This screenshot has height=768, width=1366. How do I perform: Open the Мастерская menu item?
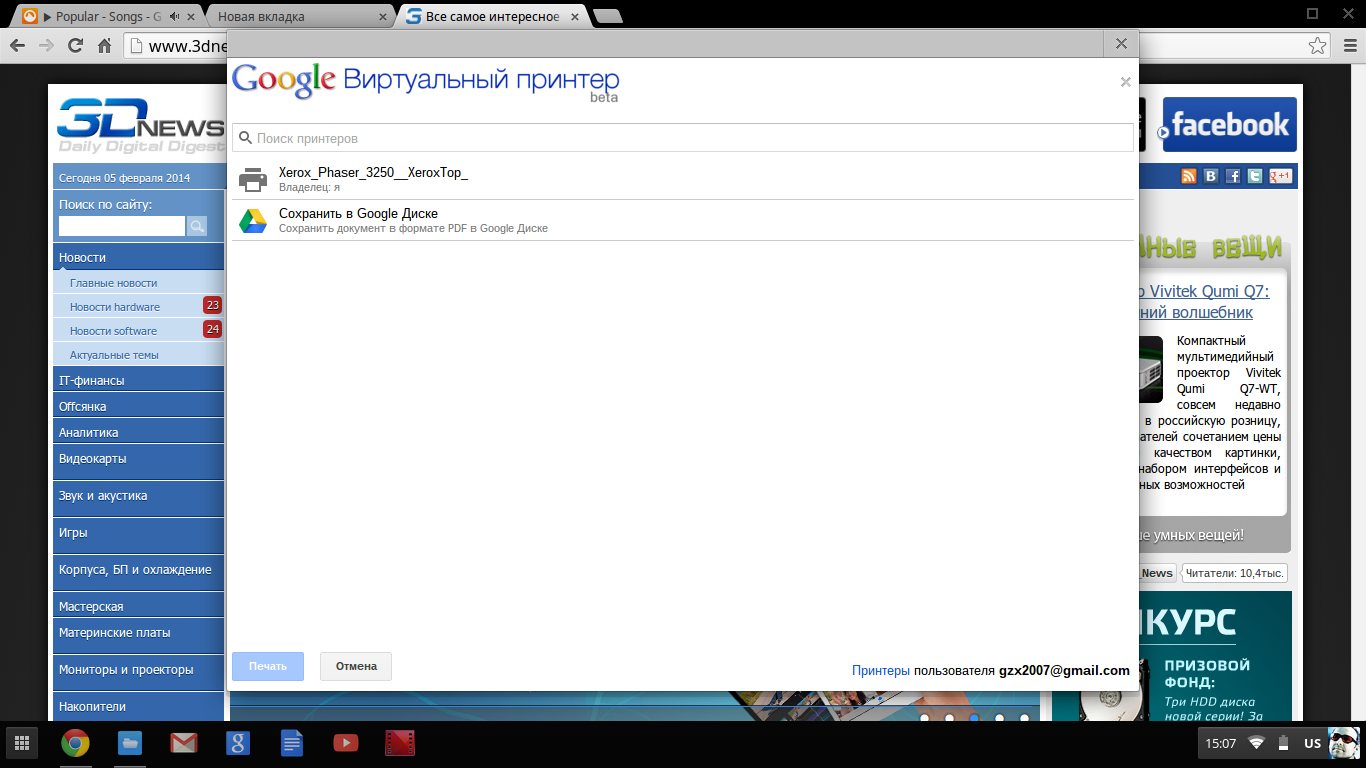click(x=138, y=606)
